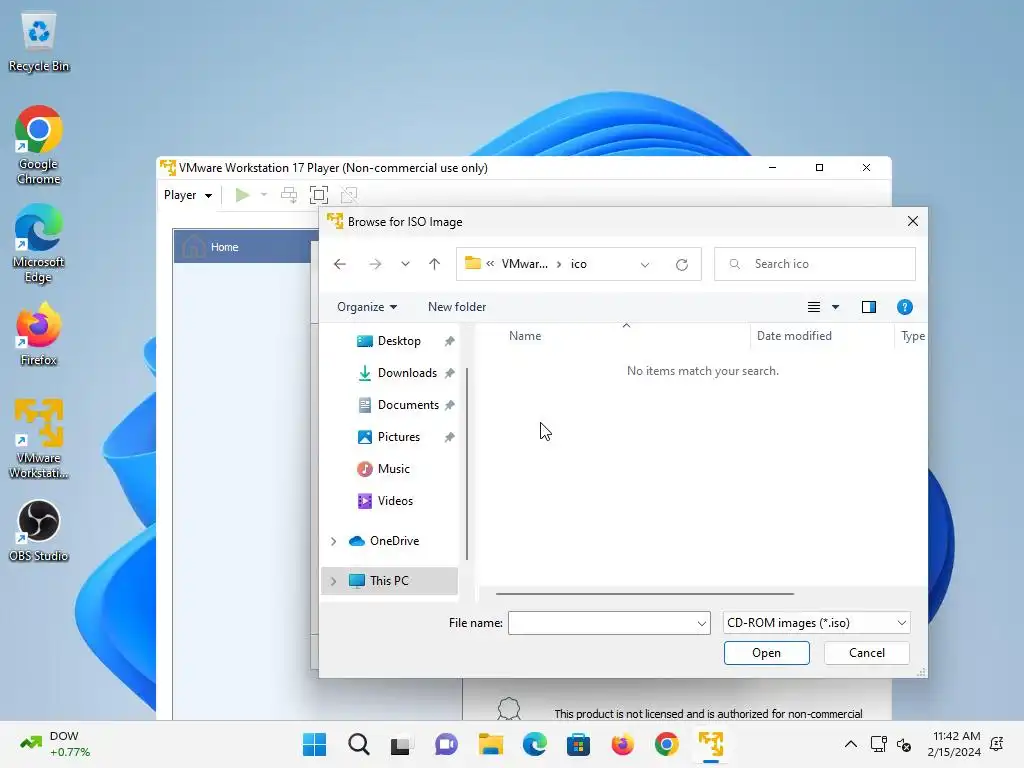
Task: Select VMware Workstation desktop shortcut
Action: pos(39,439)
